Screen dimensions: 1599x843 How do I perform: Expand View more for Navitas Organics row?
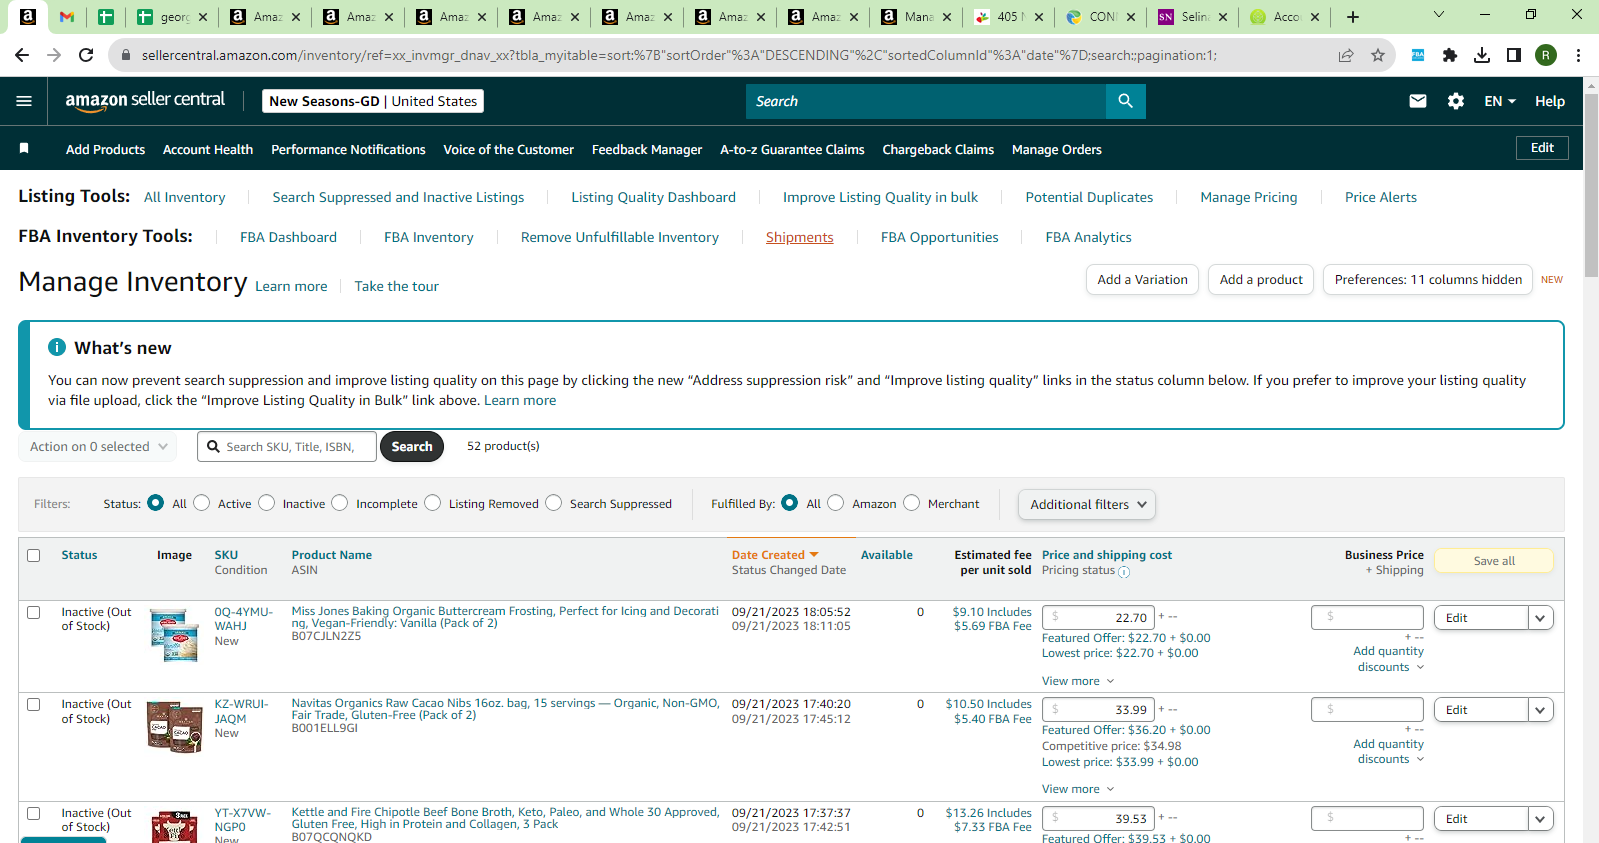pos(1078,789)
